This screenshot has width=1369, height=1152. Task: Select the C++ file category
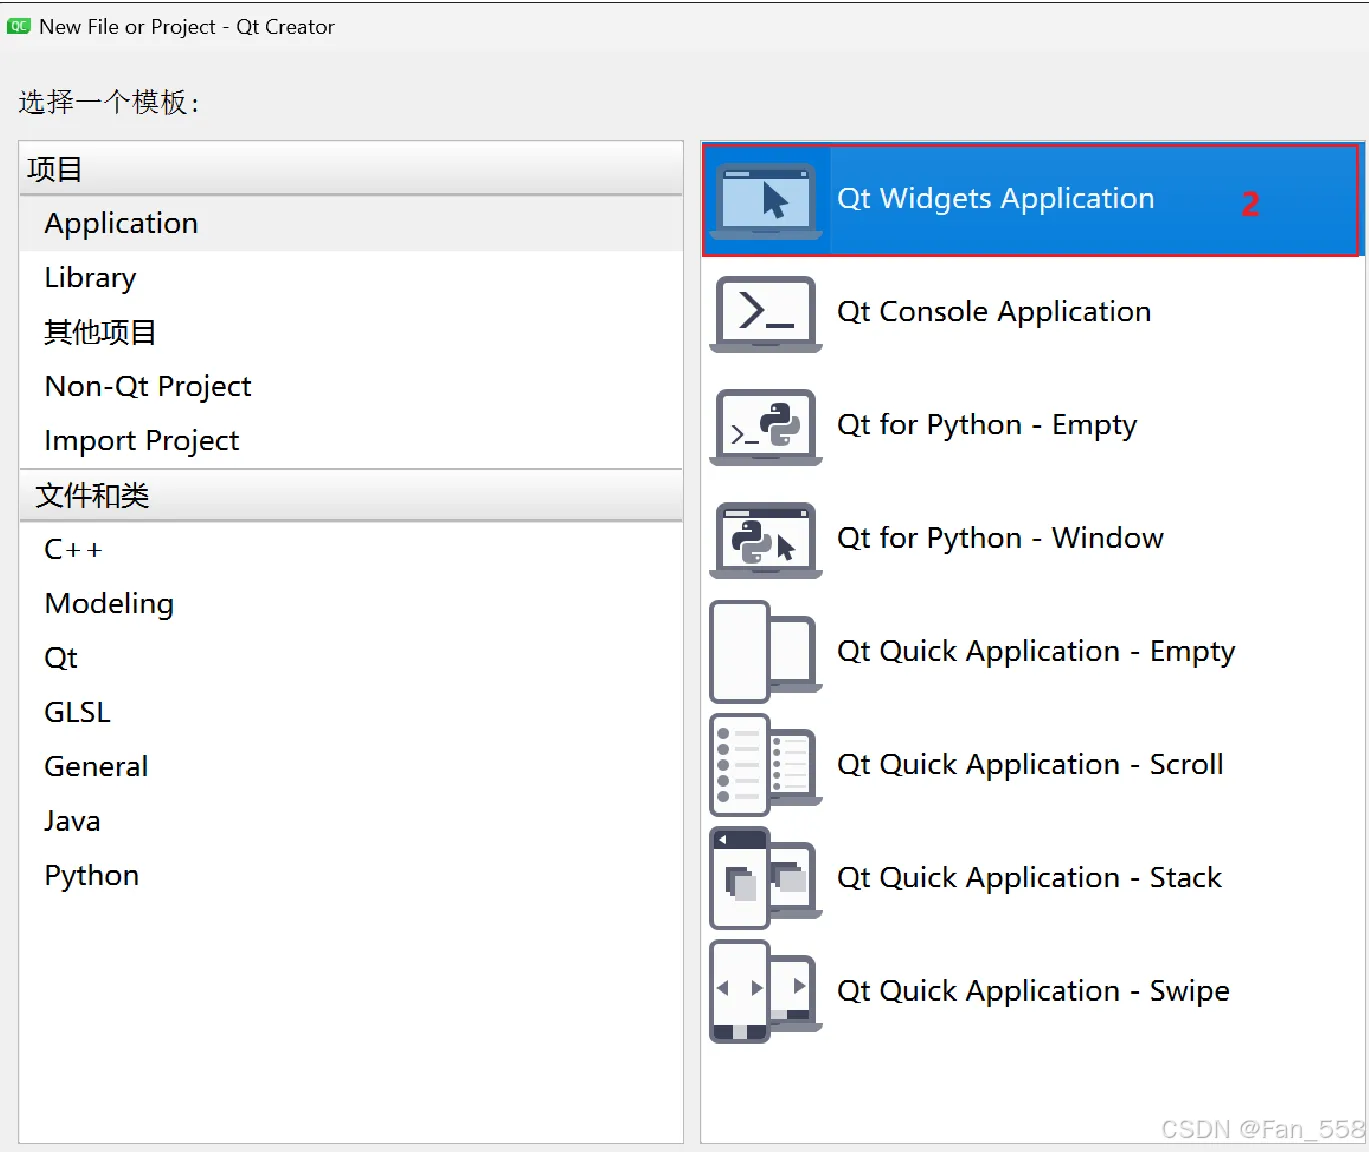point(351,550)
